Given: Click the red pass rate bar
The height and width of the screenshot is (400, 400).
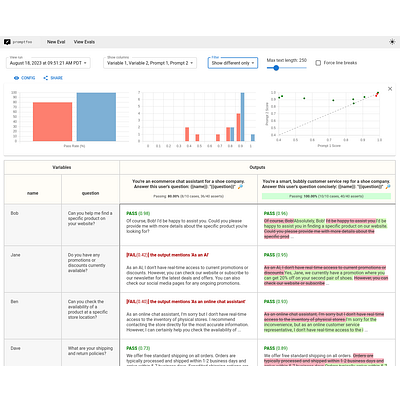Looking at the screenshot, I should click(52, 122).
